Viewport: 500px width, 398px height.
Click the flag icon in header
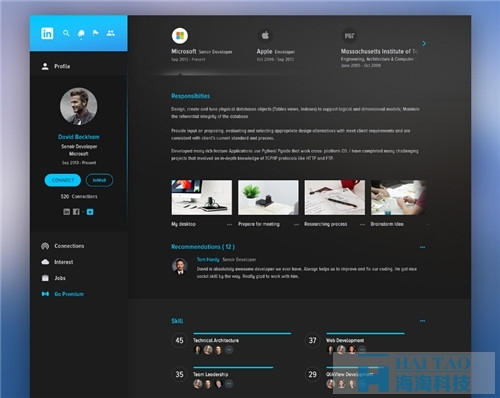(96, 33)
